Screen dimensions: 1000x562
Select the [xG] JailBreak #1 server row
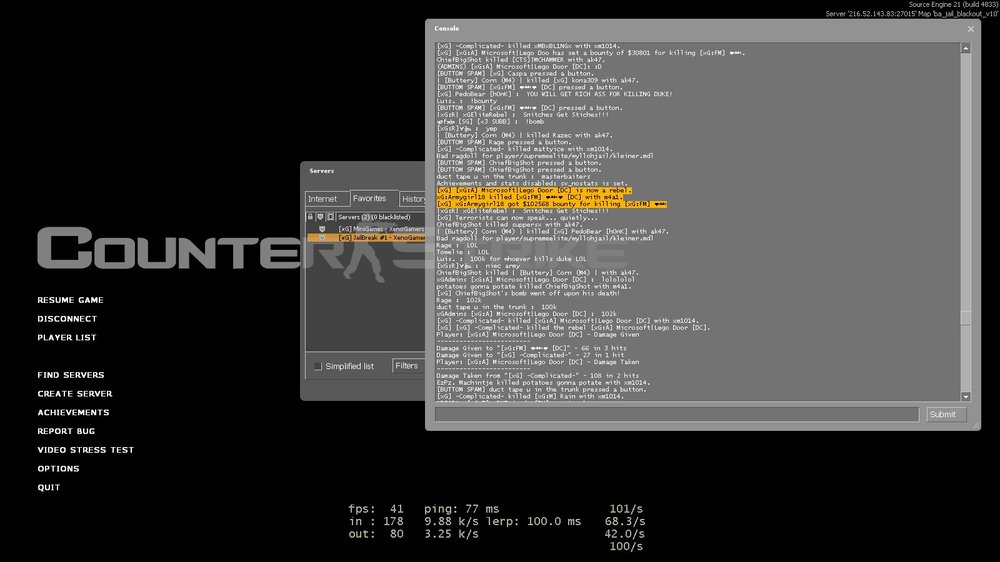(x=366, y=237)
